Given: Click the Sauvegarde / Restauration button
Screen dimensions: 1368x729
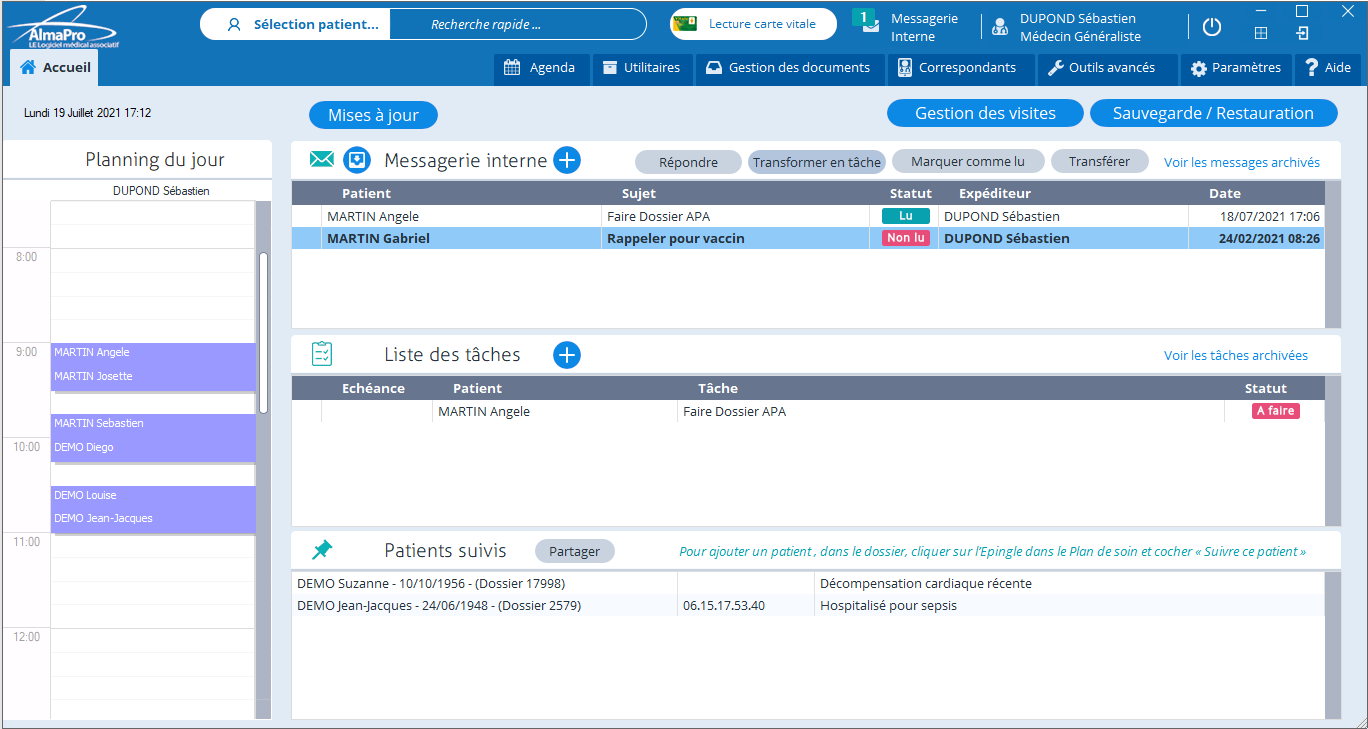Looking at the screenshot, I should (x=1213, y=113).
